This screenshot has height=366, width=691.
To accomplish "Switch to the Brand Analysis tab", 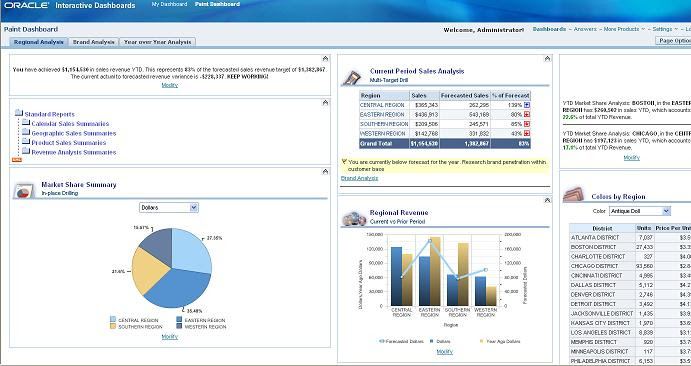I will (x=93, y=42).
